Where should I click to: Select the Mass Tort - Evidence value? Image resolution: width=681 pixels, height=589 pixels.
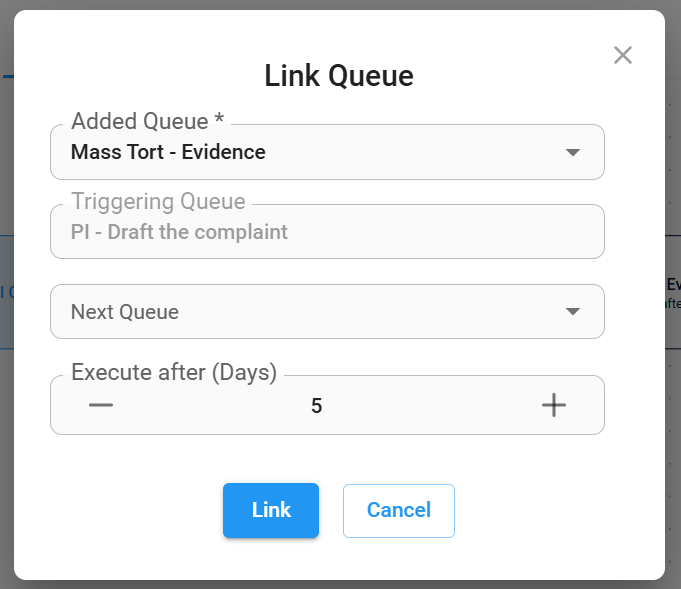point(168,152)
